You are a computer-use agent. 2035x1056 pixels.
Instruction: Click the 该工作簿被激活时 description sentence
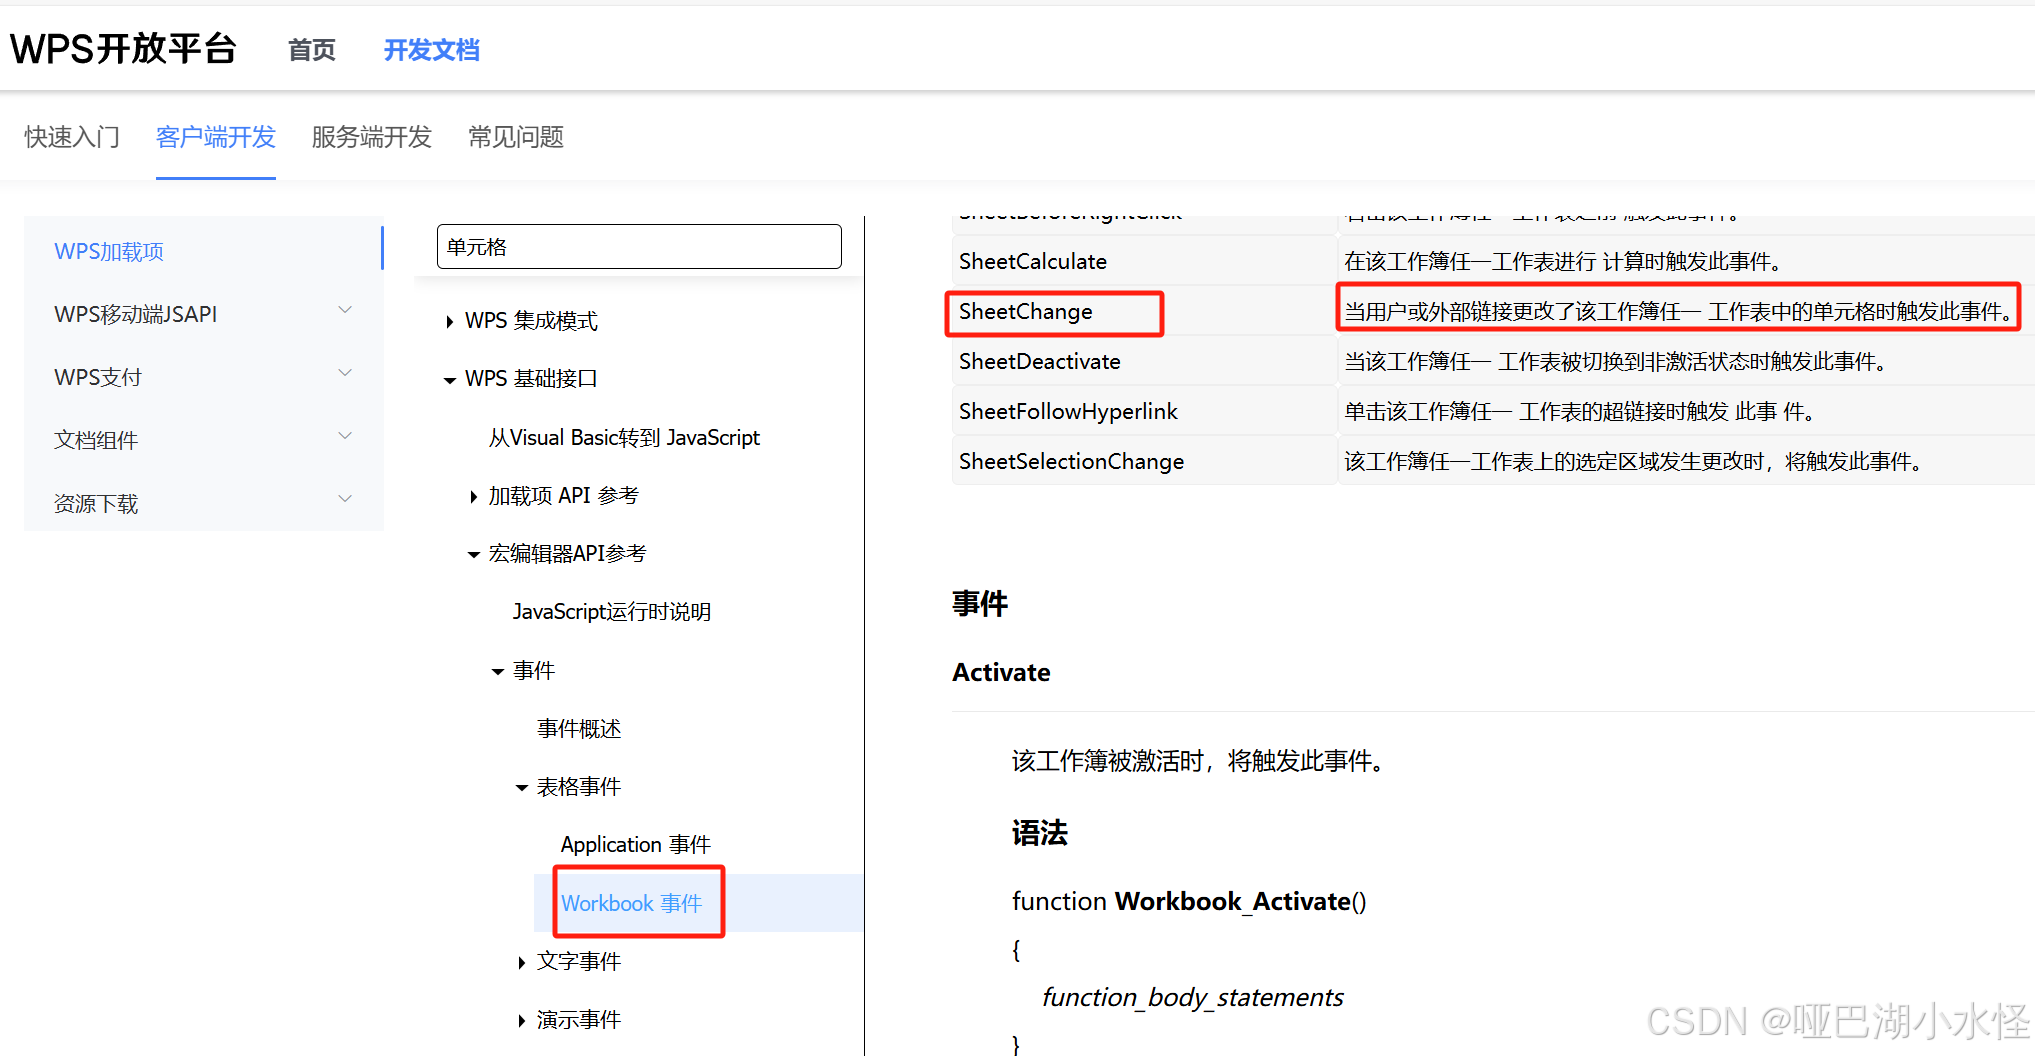[x=1201, y=761]
